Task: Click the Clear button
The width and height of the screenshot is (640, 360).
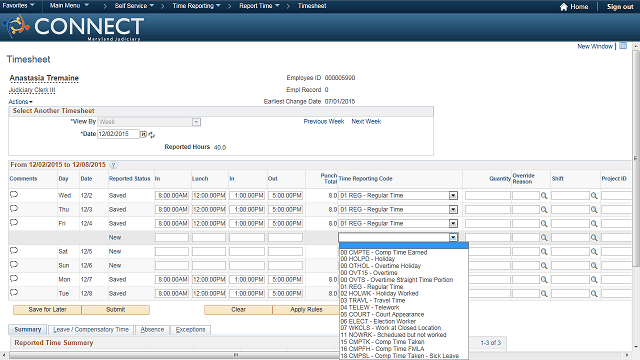Action: (x=238, y=310)
